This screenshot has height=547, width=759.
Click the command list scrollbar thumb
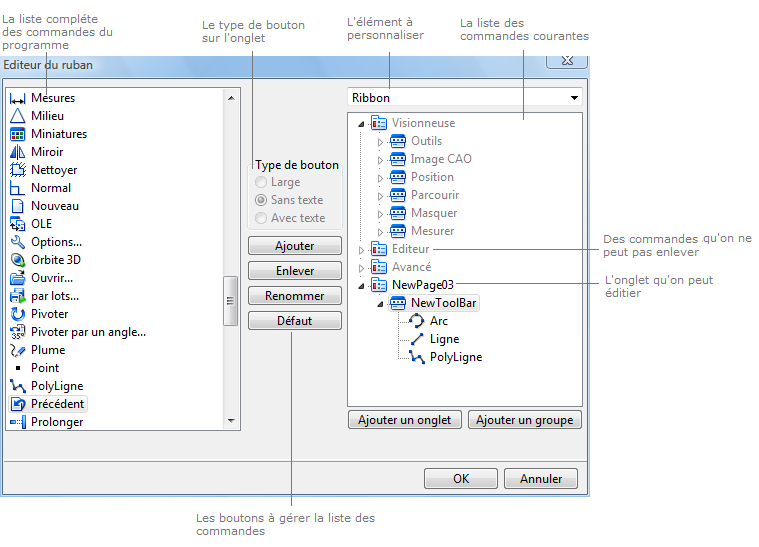(231, 301)
